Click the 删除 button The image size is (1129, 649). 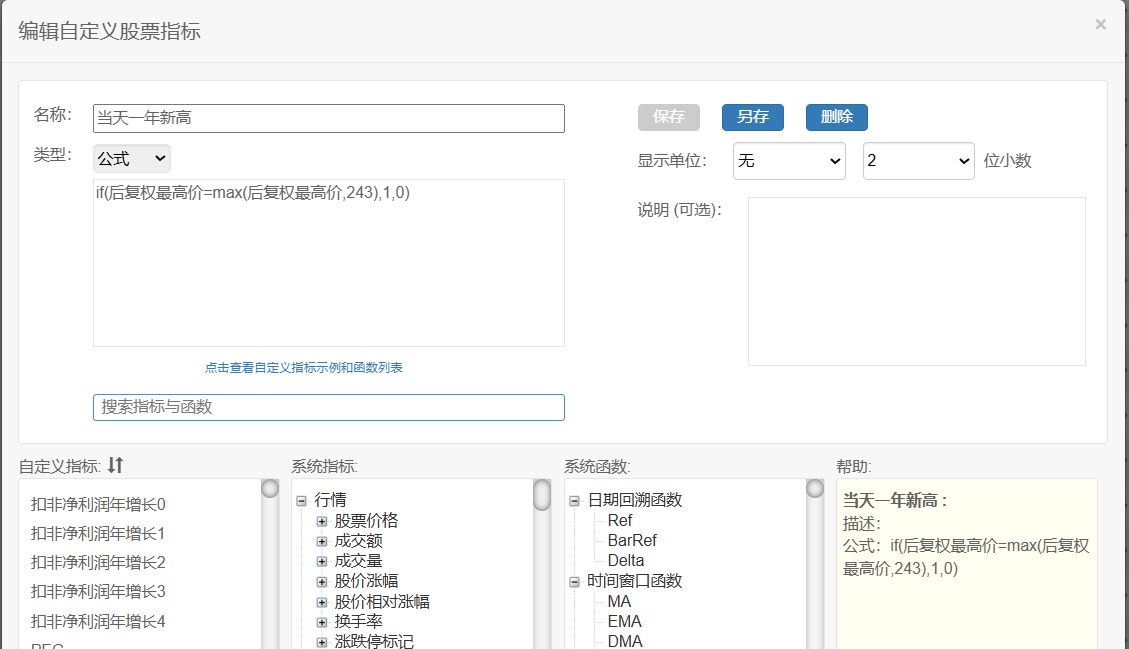836,117
